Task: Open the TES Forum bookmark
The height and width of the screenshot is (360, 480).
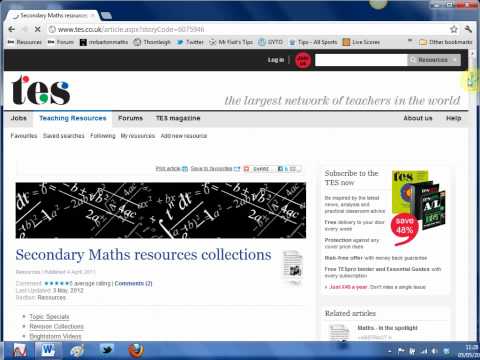Action: pos(61,42)
